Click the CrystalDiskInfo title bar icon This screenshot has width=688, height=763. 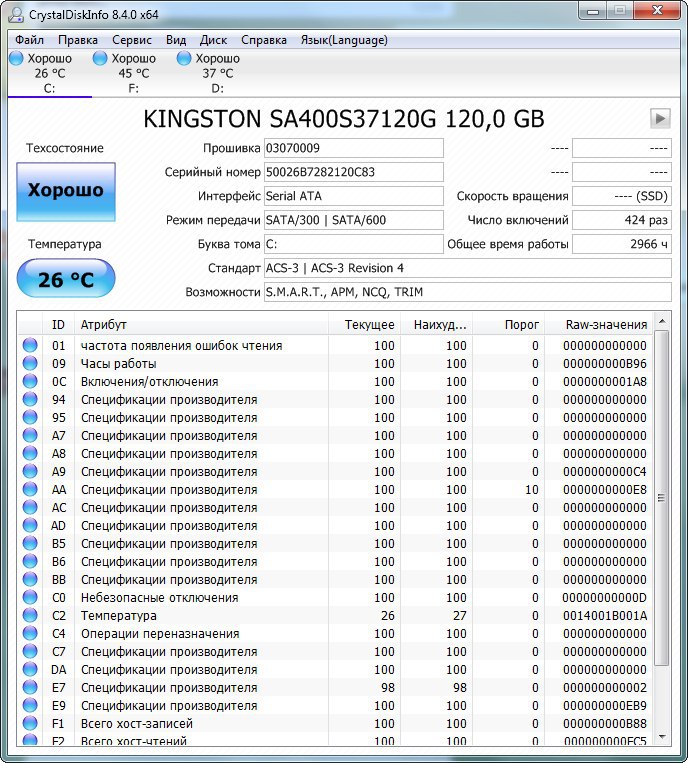pos(16,14)
